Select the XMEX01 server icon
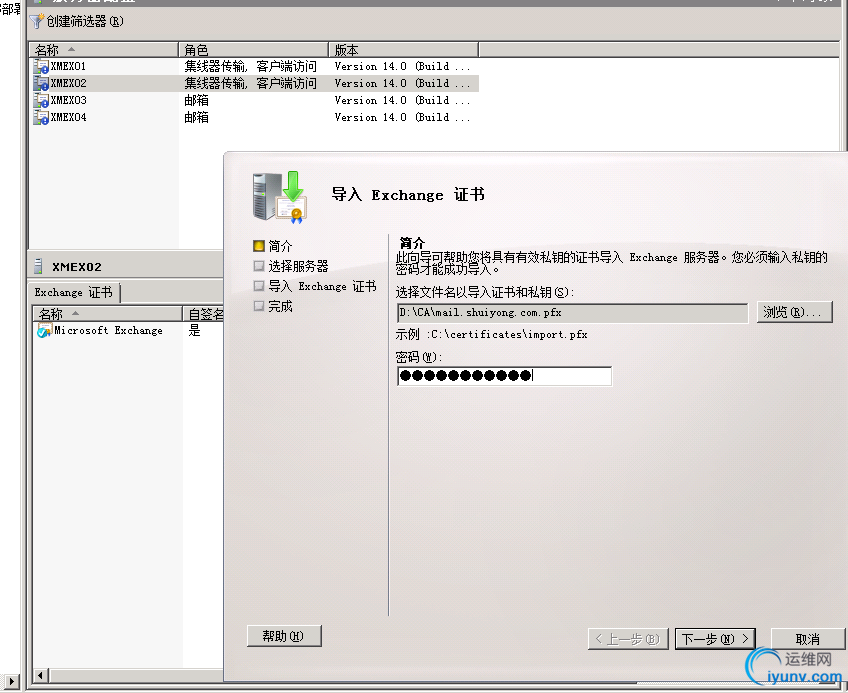Screen dimensions: 848x693 click(40, 66)
